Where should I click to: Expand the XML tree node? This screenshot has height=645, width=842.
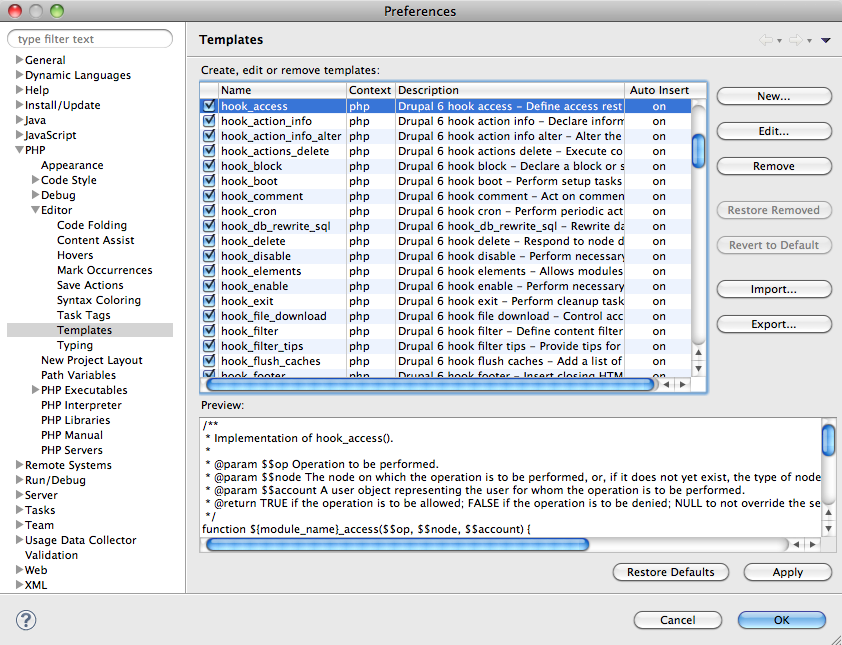(x=19, y=585)
